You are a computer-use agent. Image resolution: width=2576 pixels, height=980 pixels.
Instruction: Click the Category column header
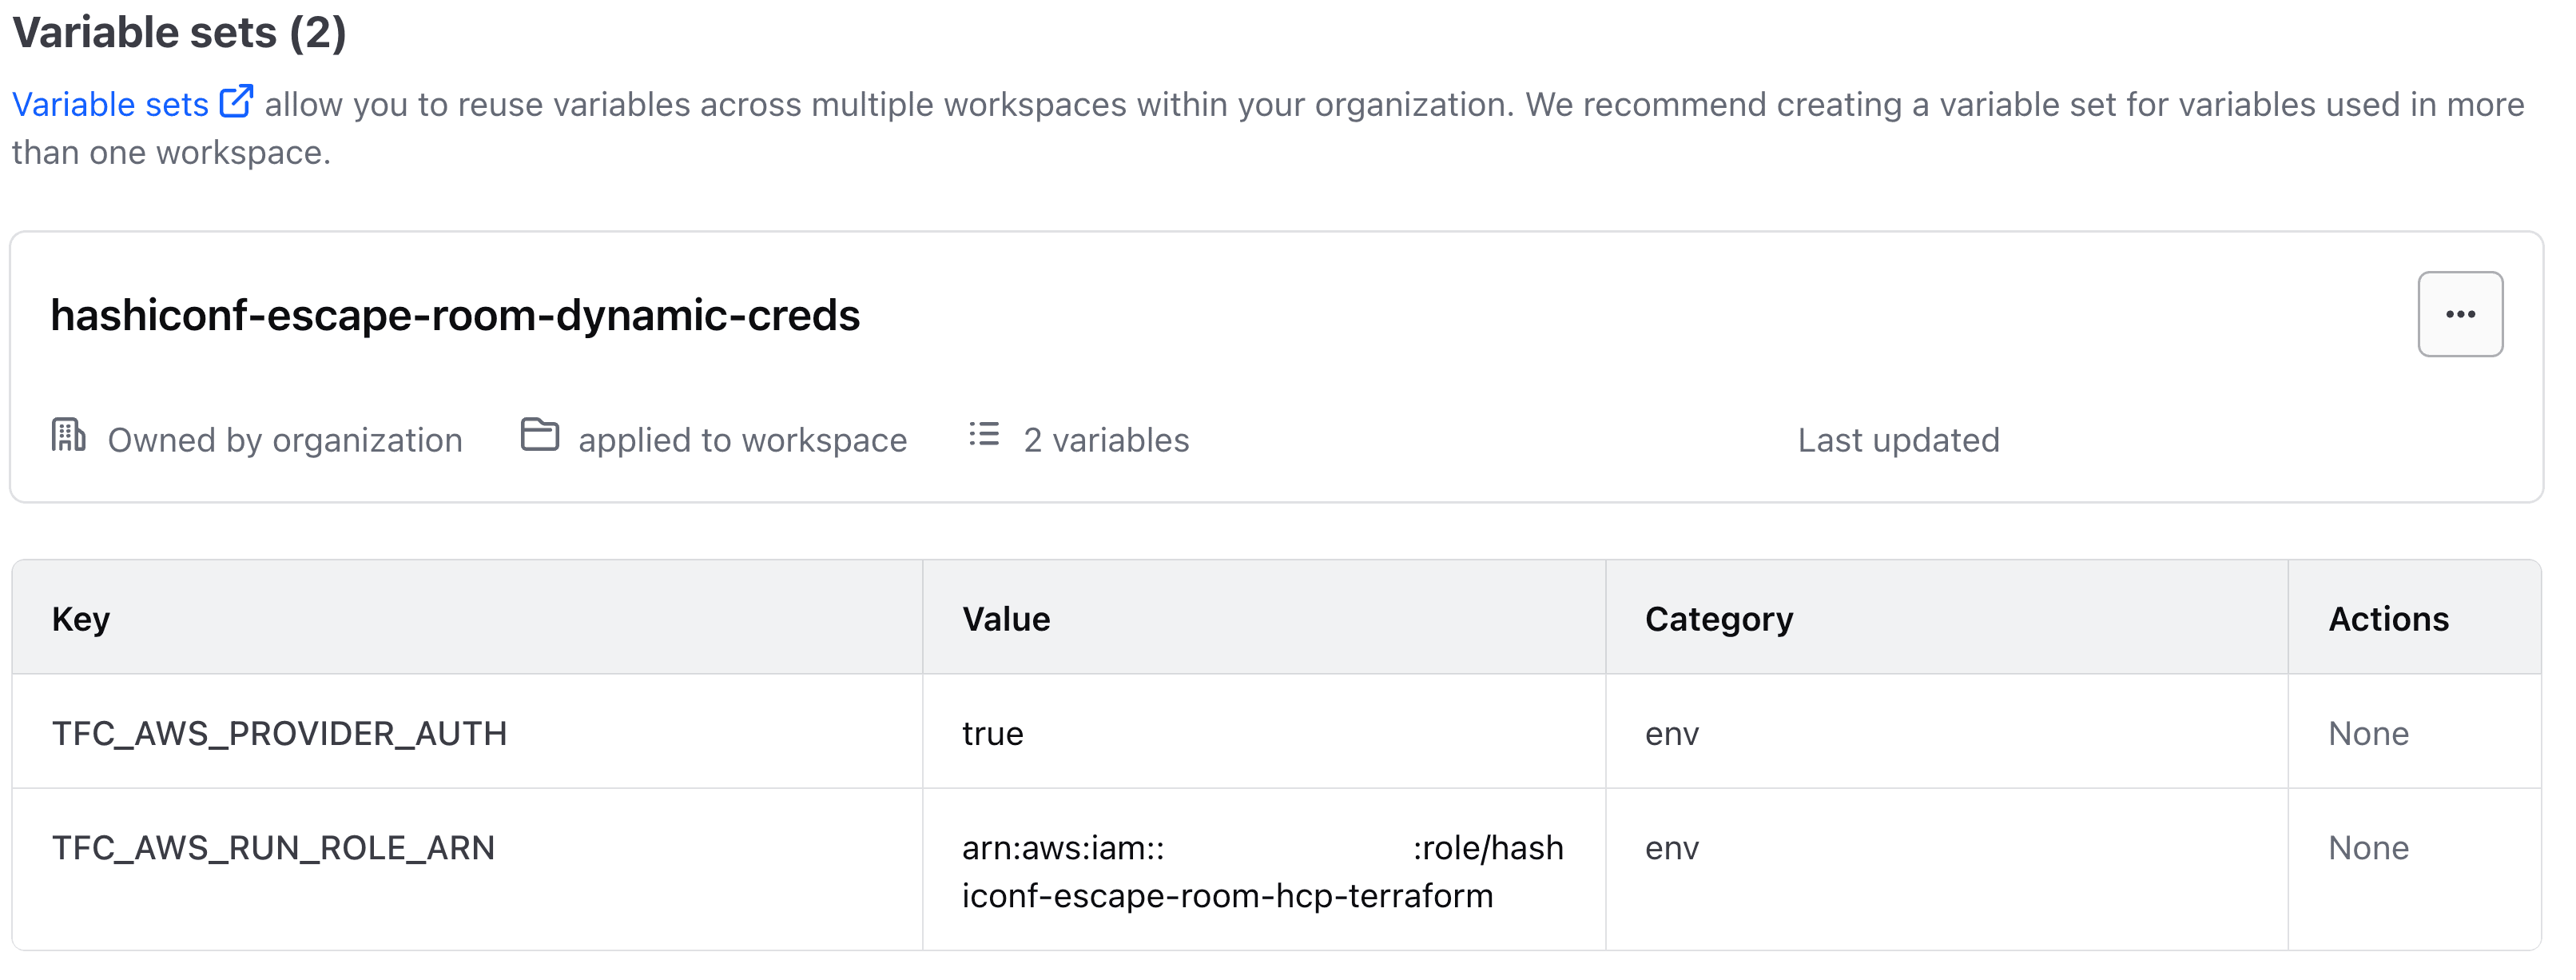[1719, 617]
